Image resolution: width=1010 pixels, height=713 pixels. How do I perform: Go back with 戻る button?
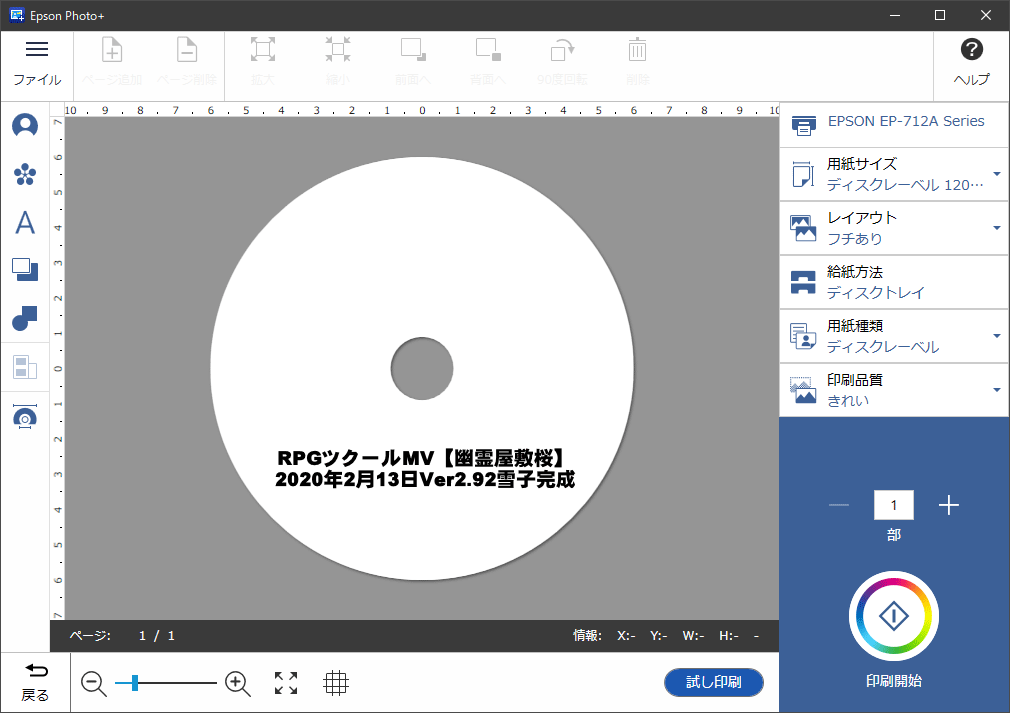tap(35, 682)
